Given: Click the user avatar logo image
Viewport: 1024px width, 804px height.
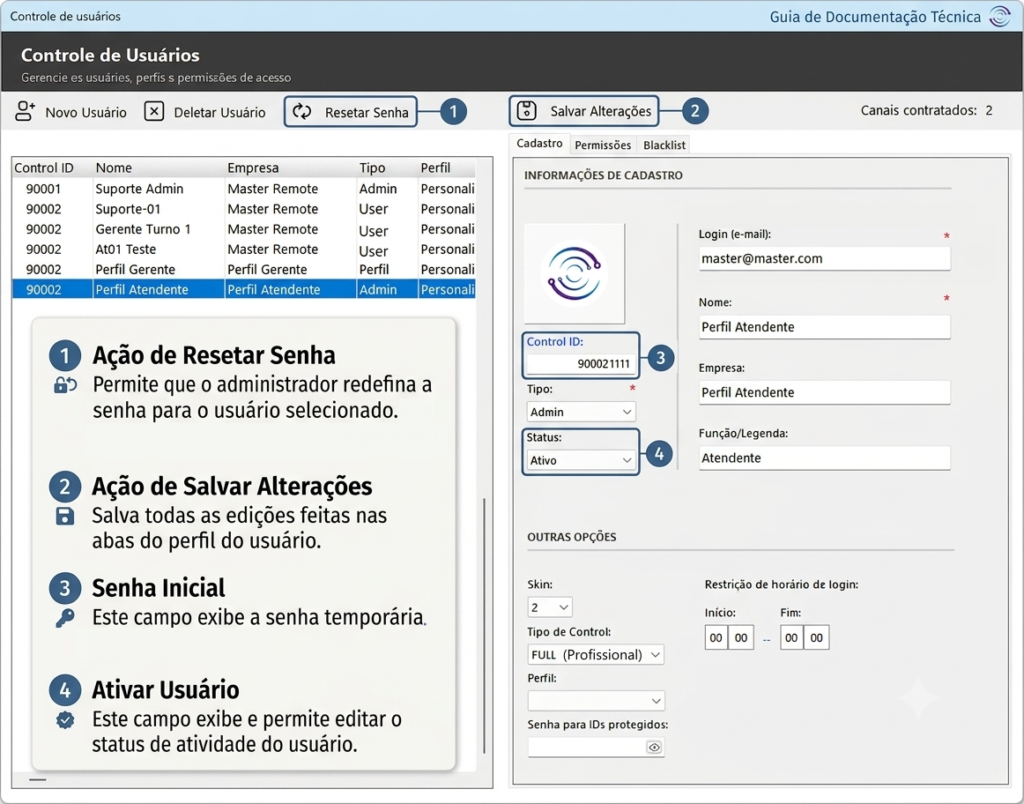Looking at the screenshot, I should pos(574,274).
